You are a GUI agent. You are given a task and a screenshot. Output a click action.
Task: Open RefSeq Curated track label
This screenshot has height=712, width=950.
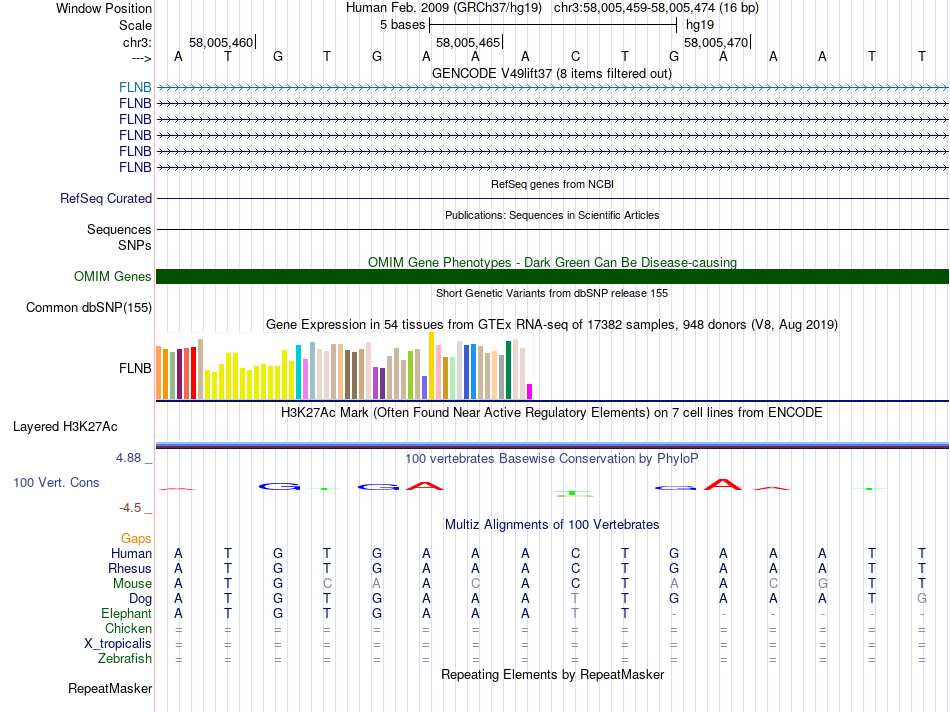point(106,198)
